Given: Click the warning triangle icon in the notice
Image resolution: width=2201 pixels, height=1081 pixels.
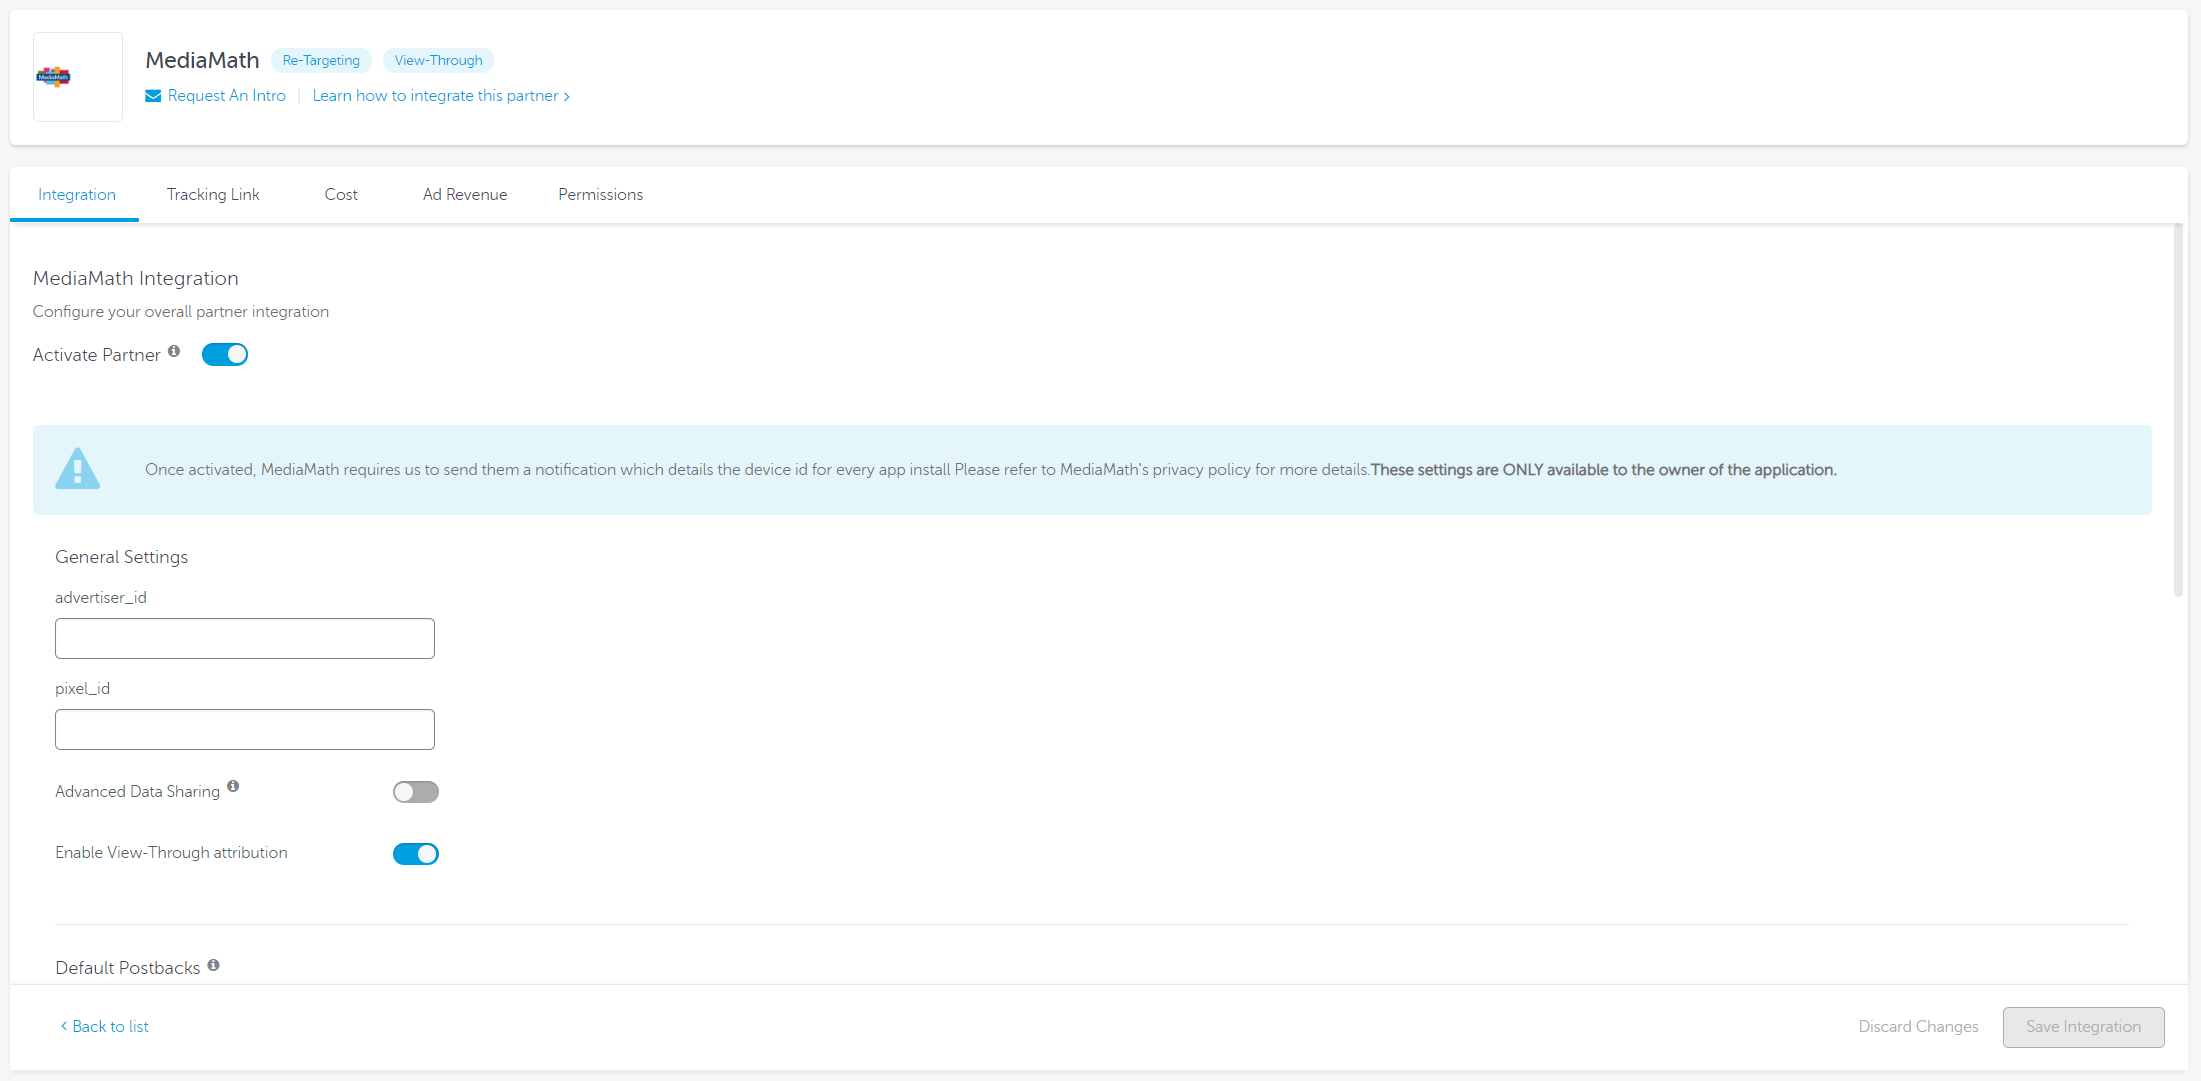Looking at the screenshot, I should pyautogui.click(x=78, y=469).
